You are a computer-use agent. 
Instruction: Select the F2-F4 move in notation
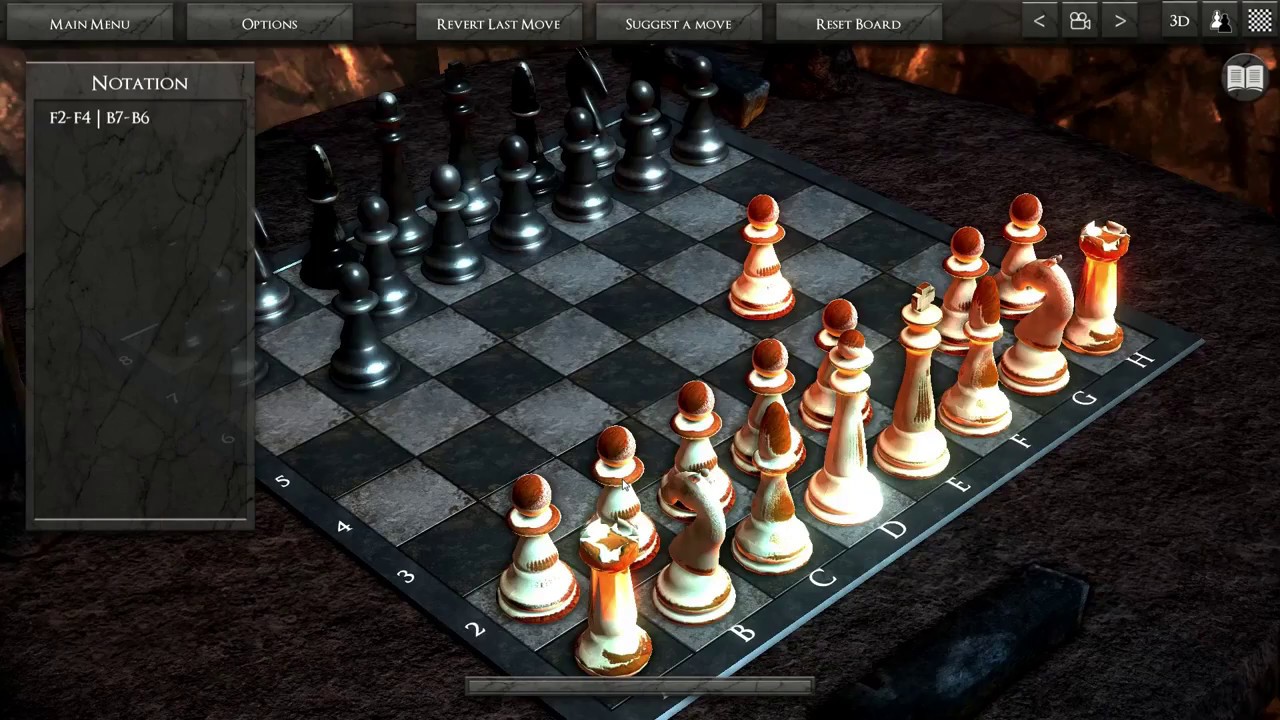click(x=70, y=118)
